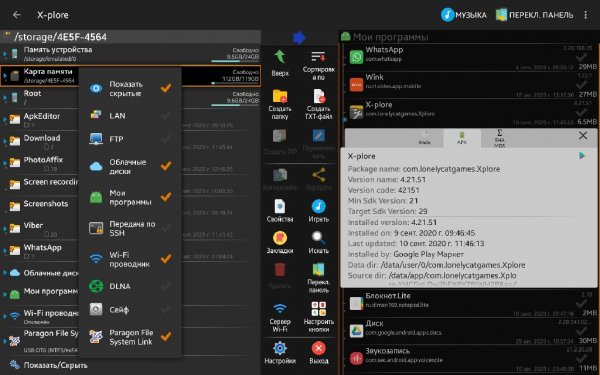Tap the blue arrow between the panels
600x375 pixels.
pyautogui.click(x=299, y=38)
